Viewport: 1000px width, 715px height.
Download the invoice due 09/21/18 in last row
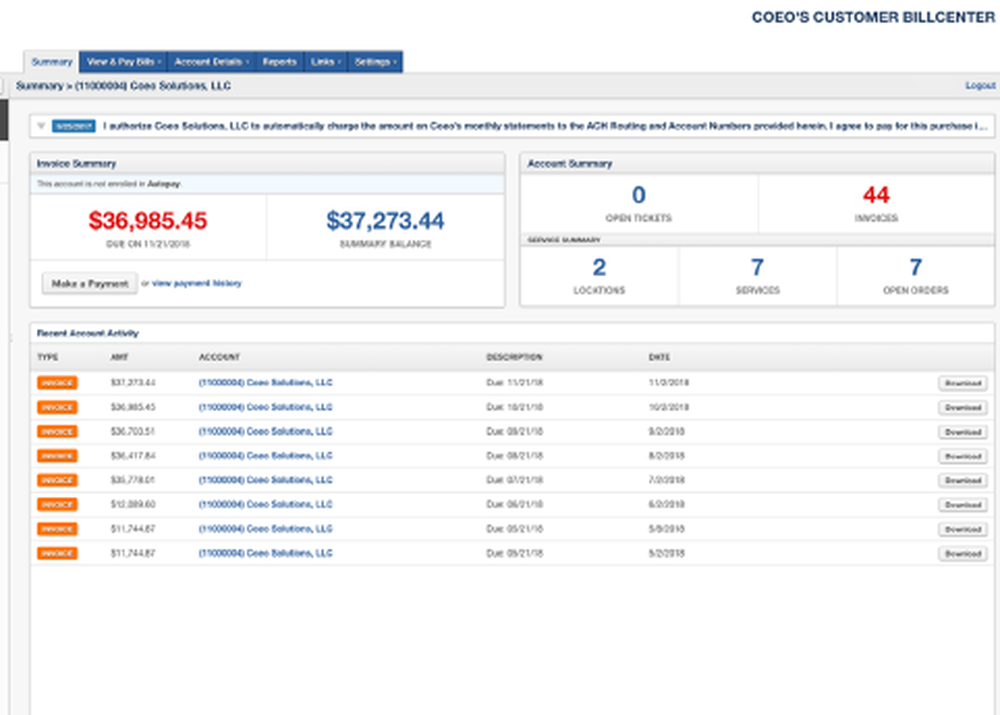pos(962,554)
